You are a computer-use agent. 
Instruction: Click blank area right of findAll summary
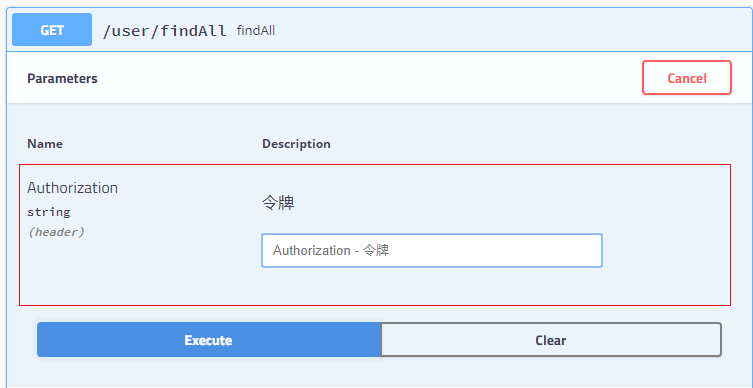tap(509, 31)
